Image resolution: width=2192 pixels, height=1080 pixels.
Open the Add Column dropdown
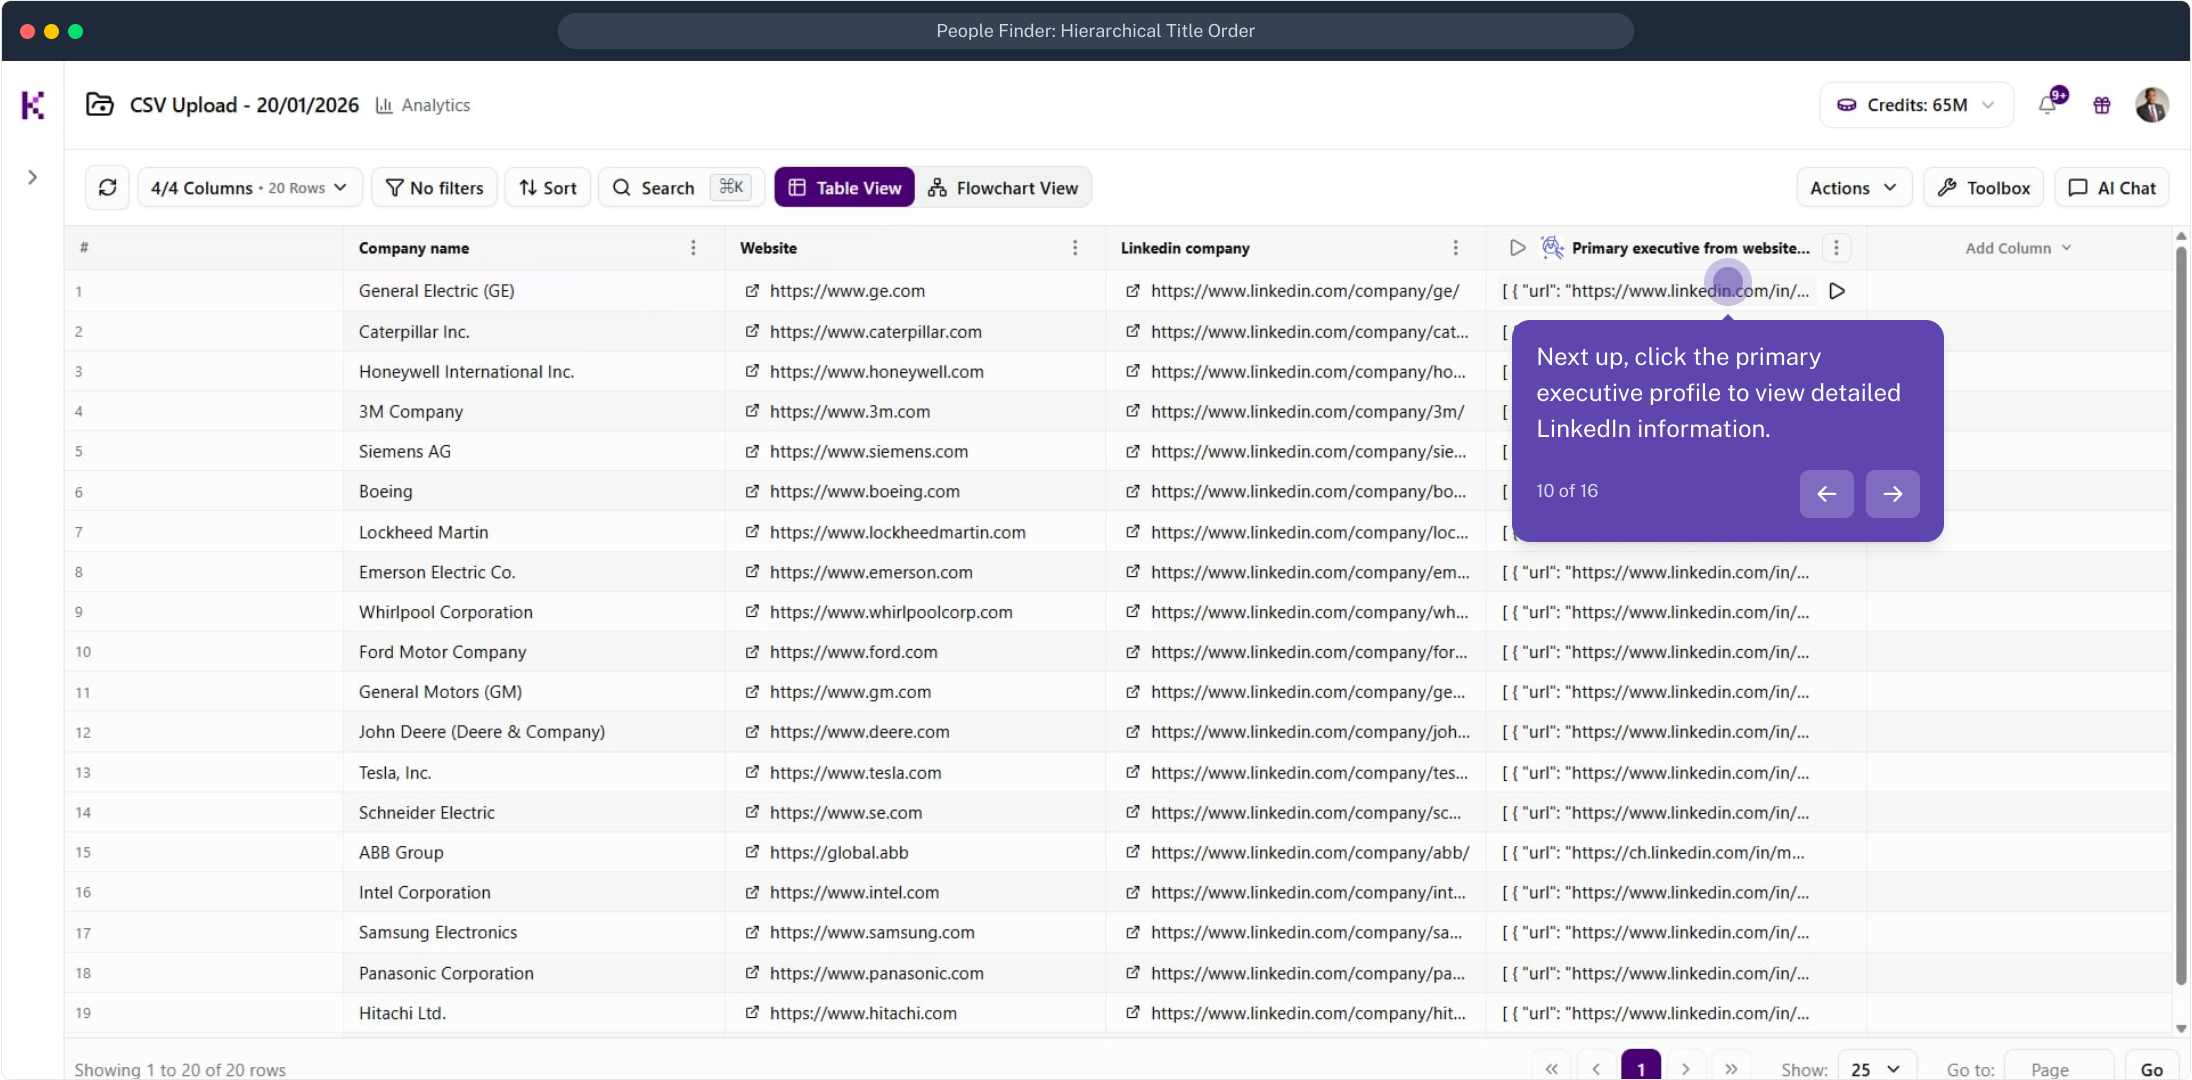pyautogui.click(x=2018, y=248)
